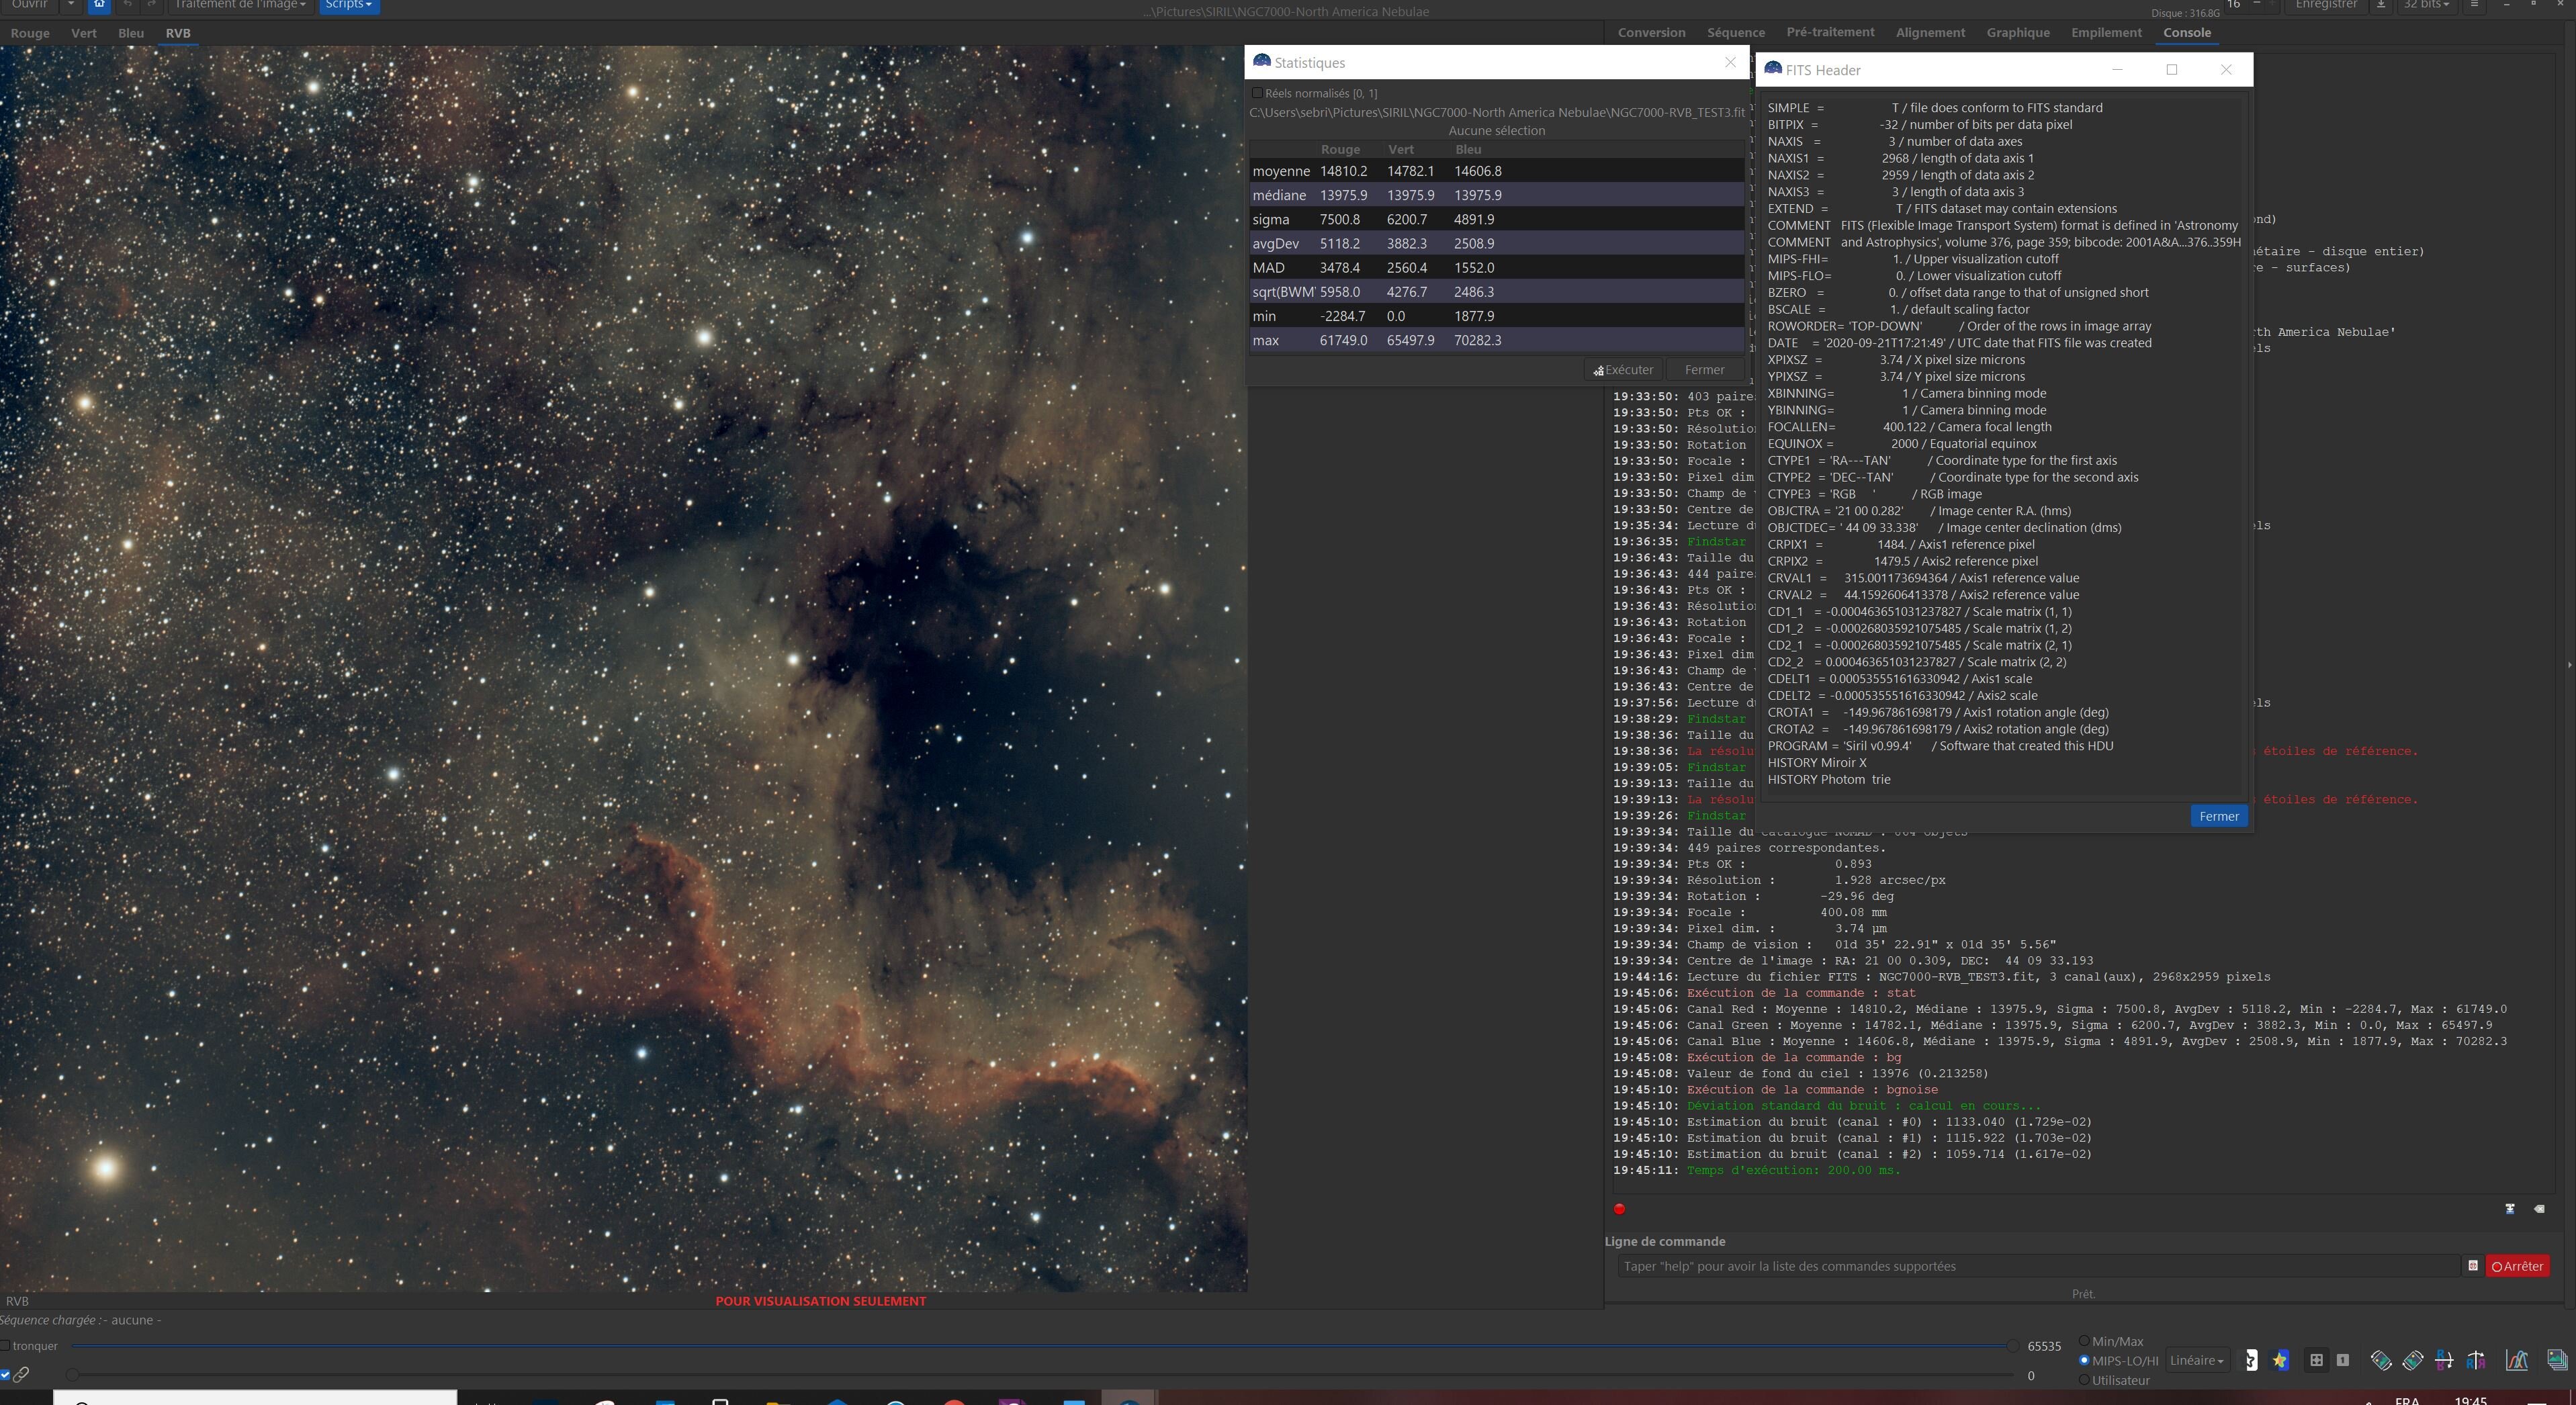Screen dimensions: 2576x1405
Task: Click the zoom to fit icon
Action: click(2316, 1360)
